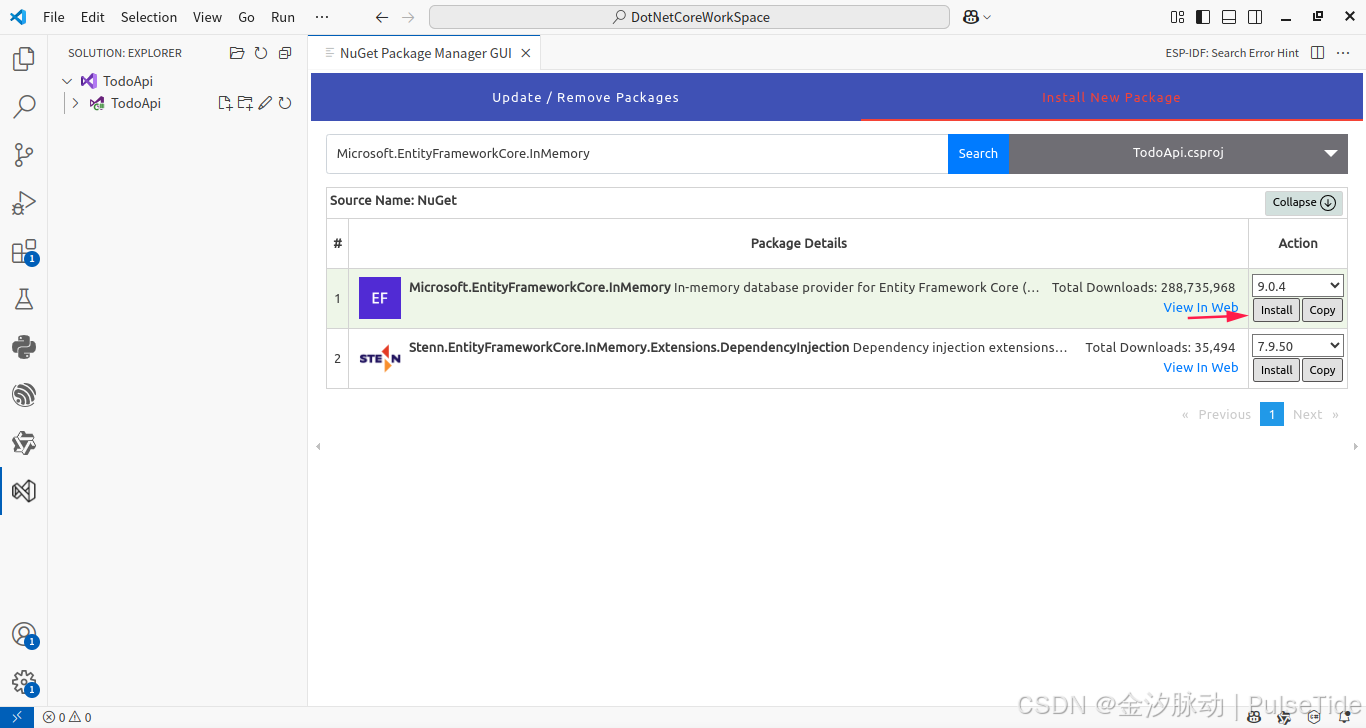
Task: Open the Copilot chat icon
Action: [x=970, y=17]
